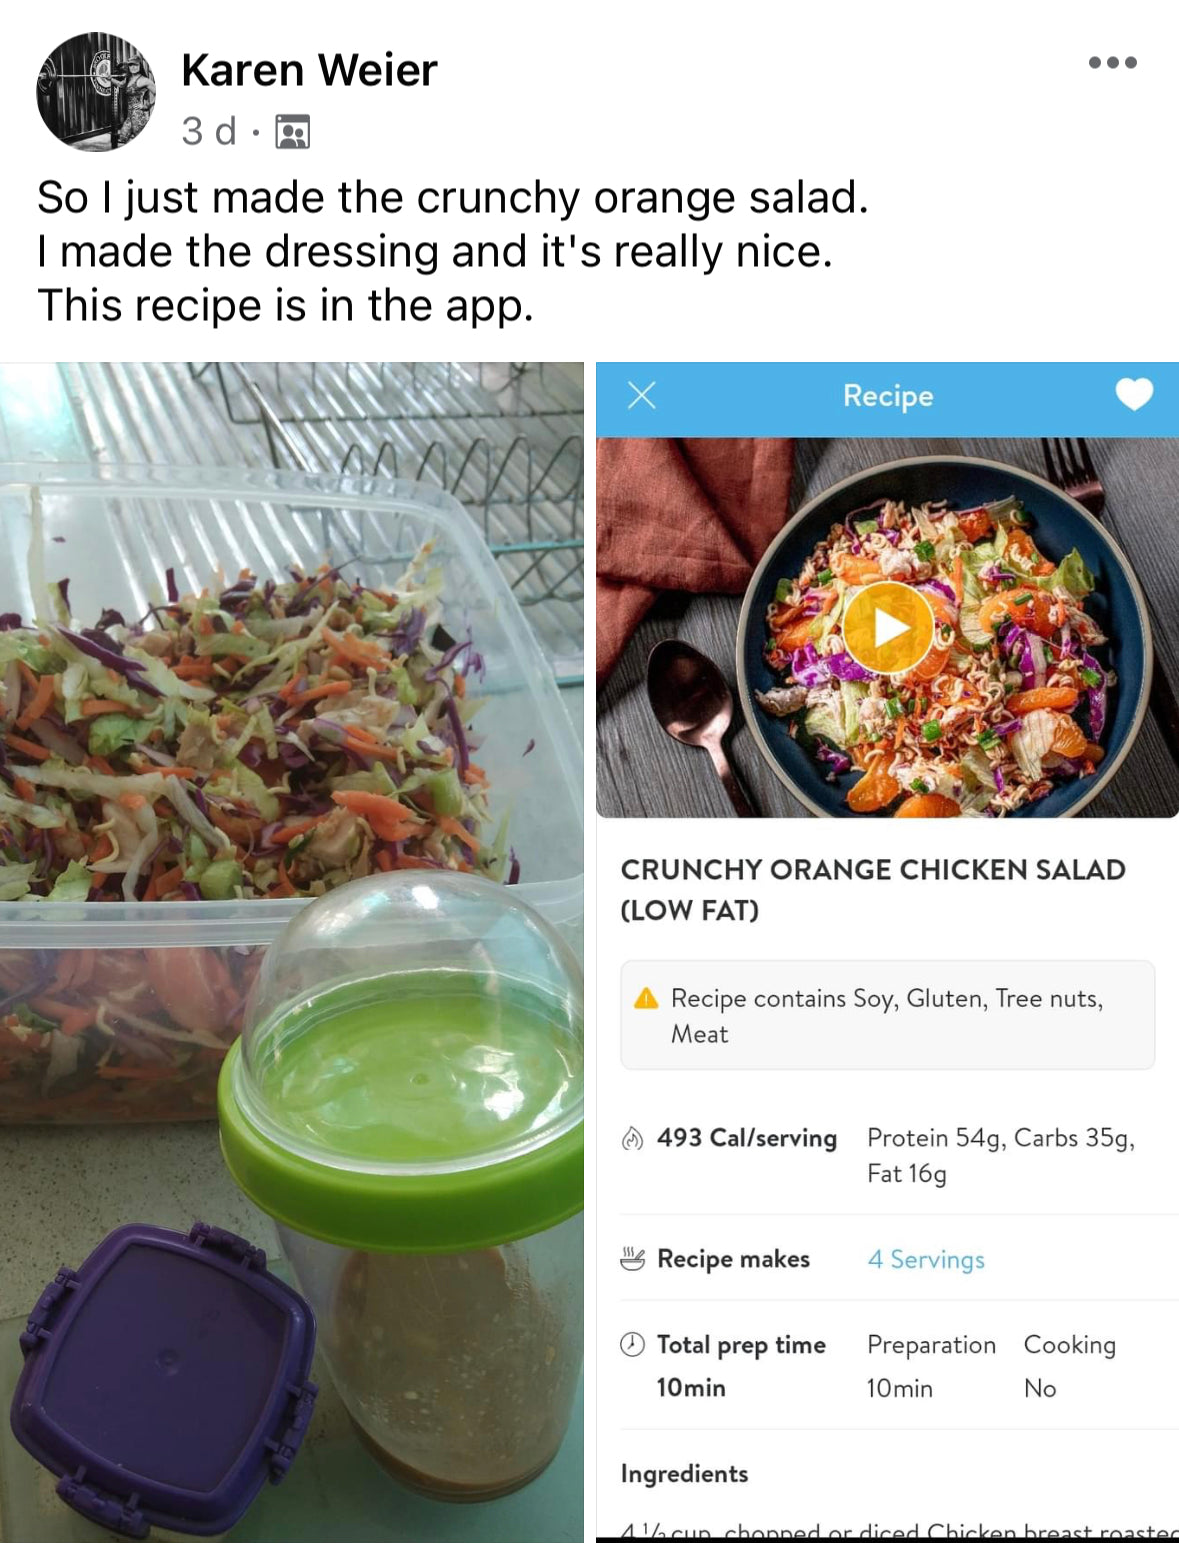Change the 4 Servings selector
1179x1548 pixels.
[926, 1259]
